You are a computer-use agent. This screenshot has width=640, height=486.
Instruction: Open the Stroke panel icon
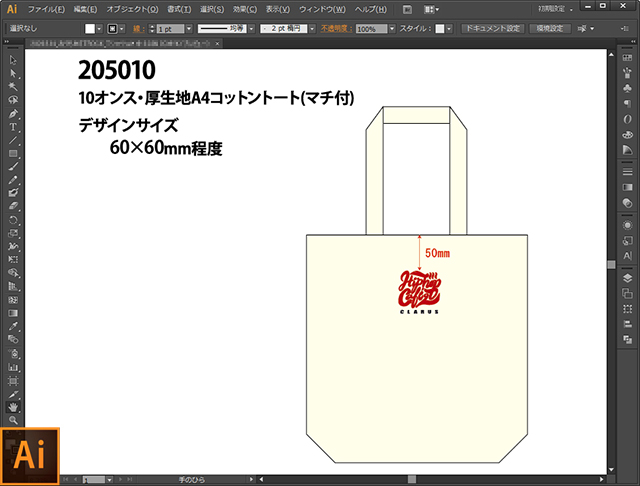click(627, 171)
